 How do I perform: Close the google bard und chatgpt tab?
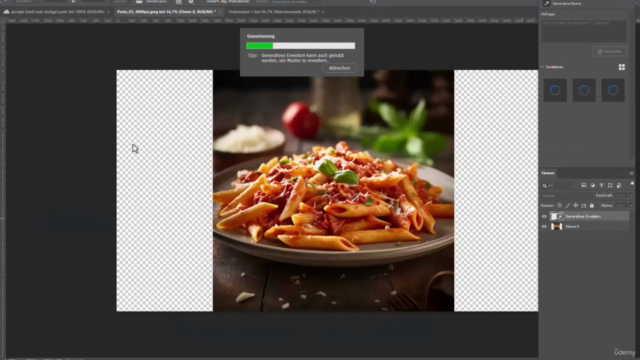(108, 12)
